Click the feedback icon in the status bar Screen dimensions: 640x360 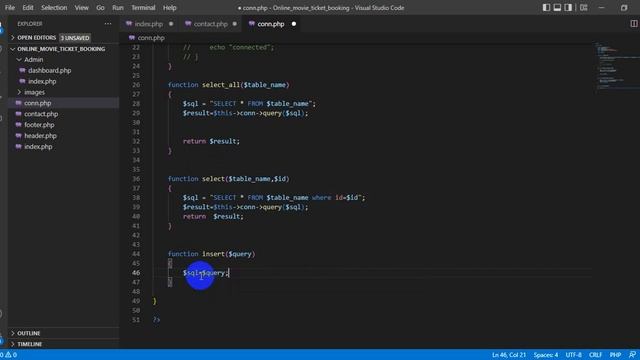[632, 355]
